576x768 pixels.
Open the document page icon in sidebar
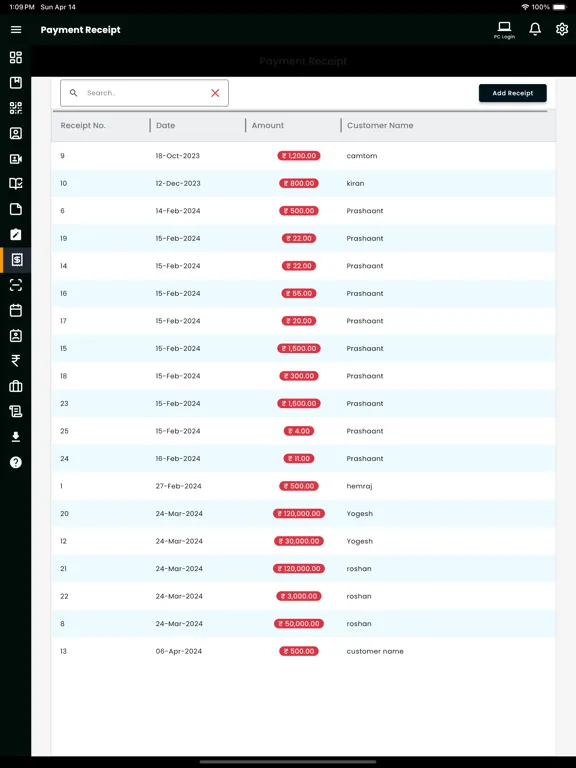(x=16, y=209)
